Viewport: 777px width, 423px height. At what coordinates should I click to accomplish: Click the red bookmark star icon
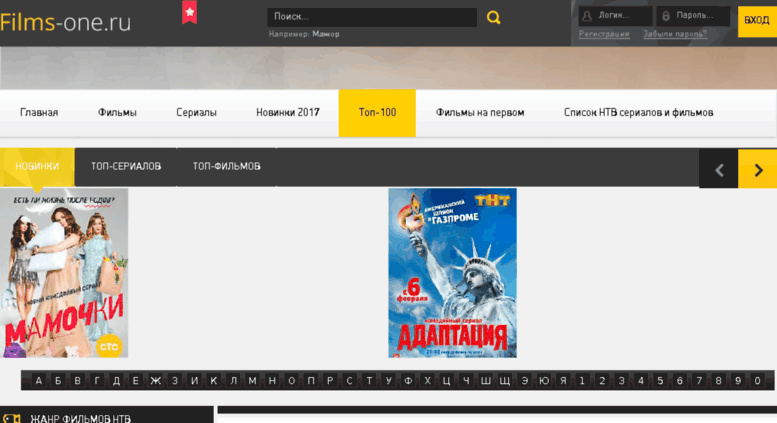pyautogui.click(x=189, y=12)
